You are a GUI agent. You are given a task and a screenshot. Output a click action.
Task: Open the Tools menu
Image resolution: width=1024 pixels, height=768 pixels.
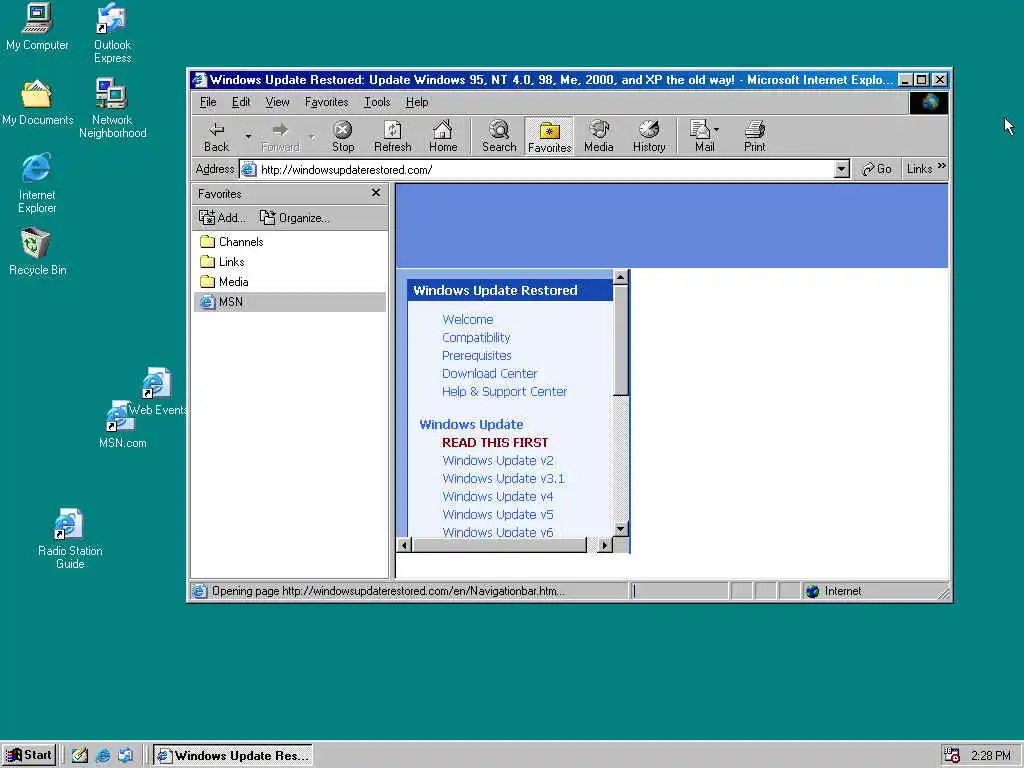[x=377, y=102]
